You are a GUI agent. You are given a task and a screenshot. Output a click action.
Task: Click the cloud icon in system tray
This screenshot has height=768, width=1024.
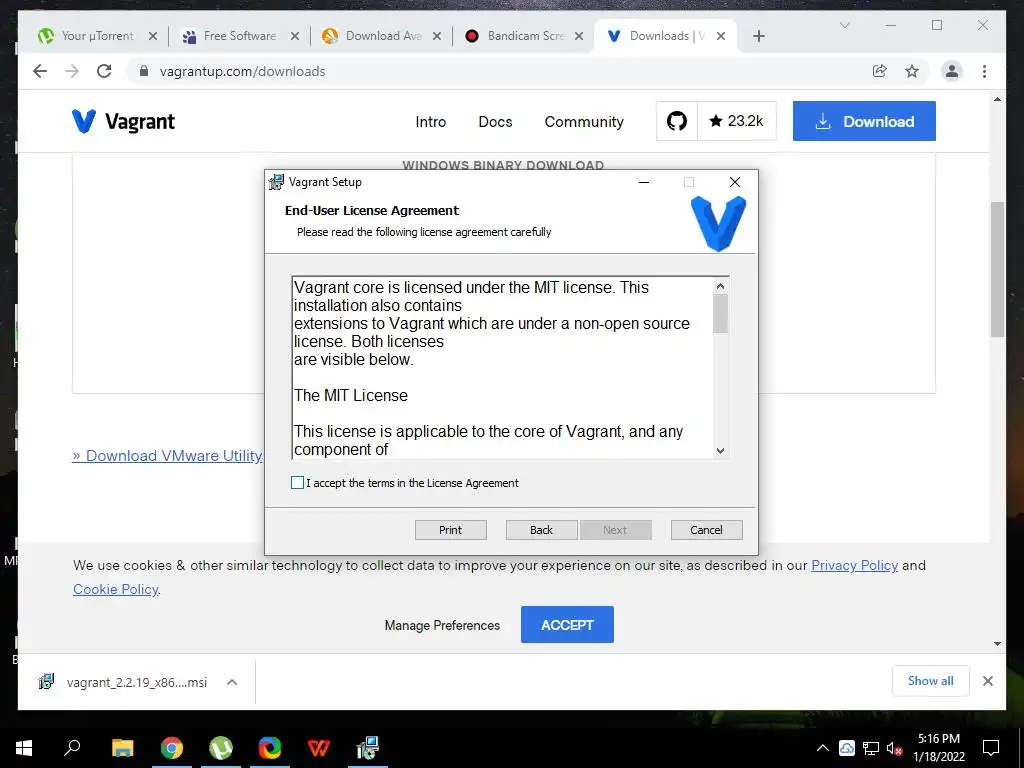coord(847,748)
